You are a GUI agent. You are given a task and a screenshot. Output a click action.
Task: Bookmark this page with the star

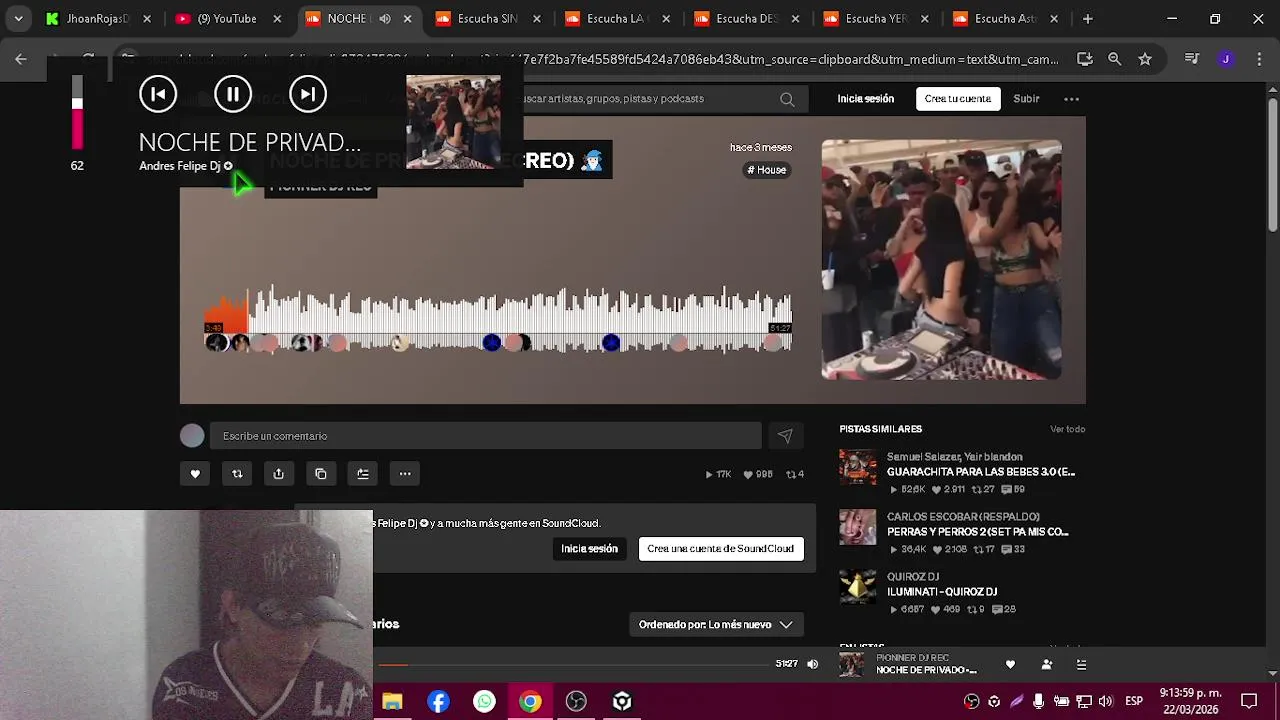(x=1145, y=59)
